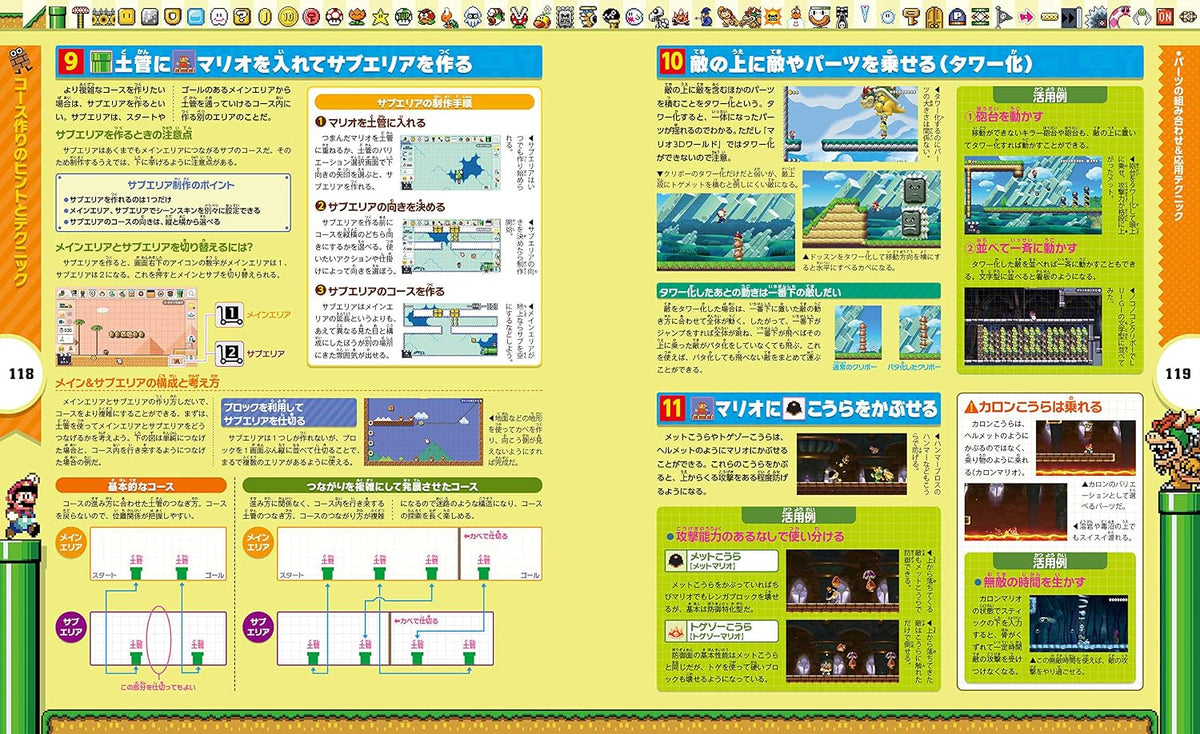Click the green warp pipe icon in the top strip
The height and width of the screenshot is (734, 1200).
tap(56, 16)
